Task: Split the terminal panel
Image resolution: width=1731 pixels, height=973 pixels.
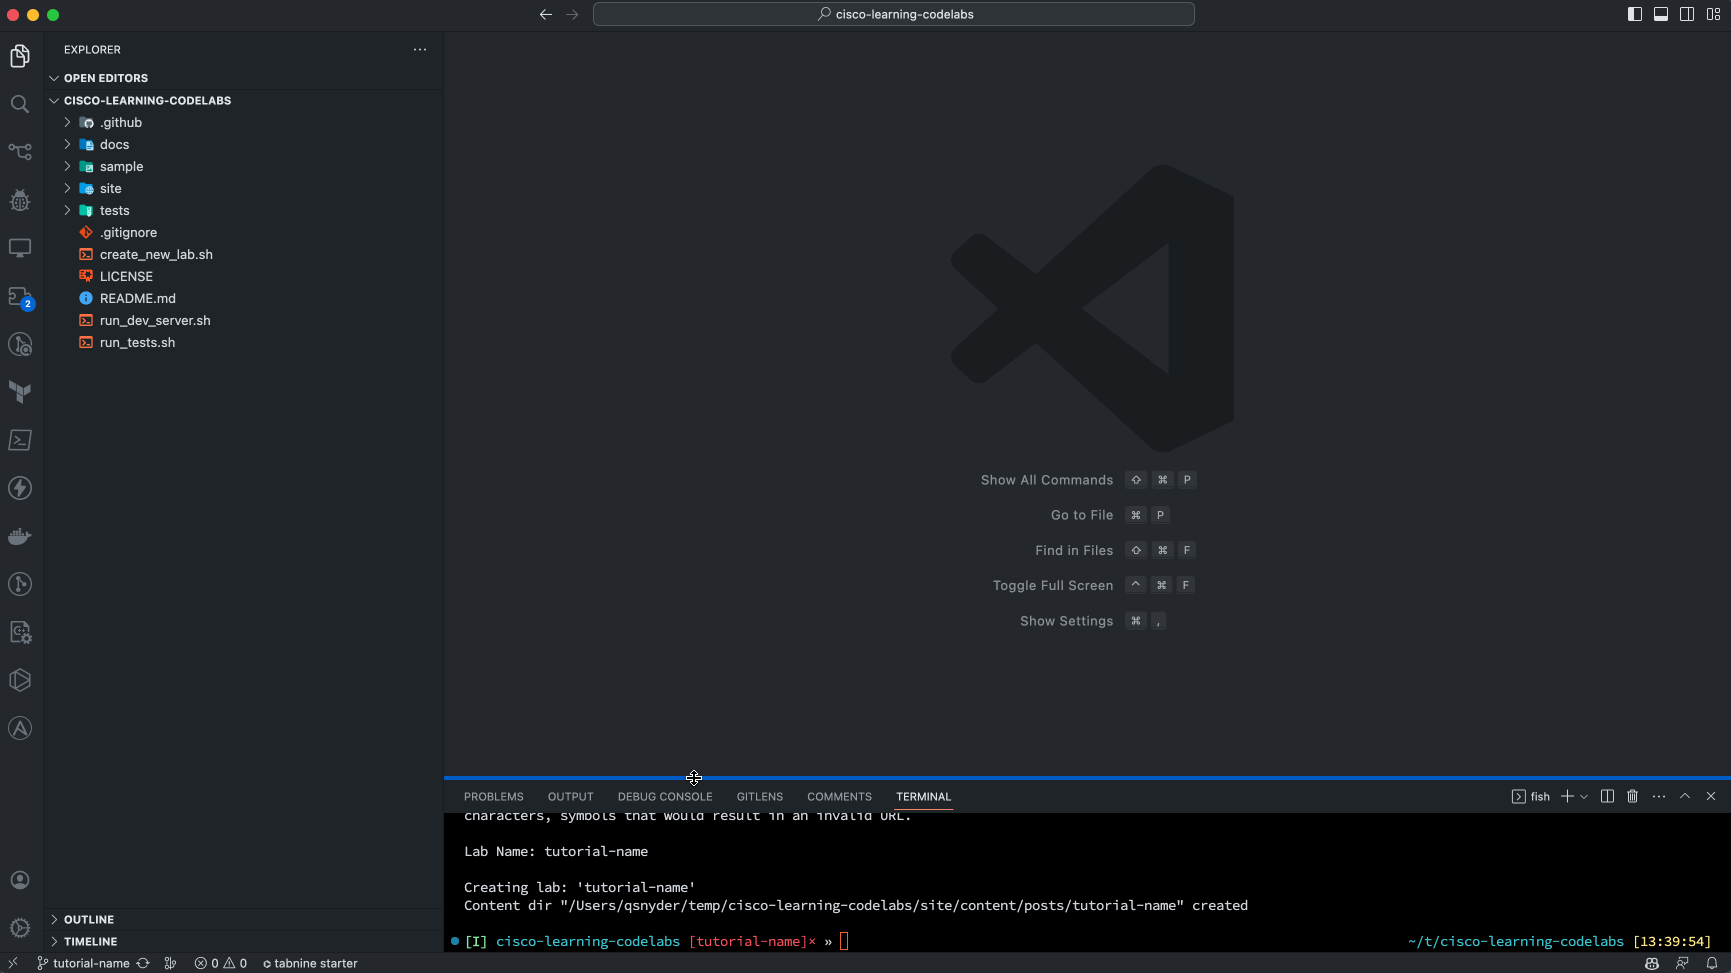Action: [x=1607, y=796]
